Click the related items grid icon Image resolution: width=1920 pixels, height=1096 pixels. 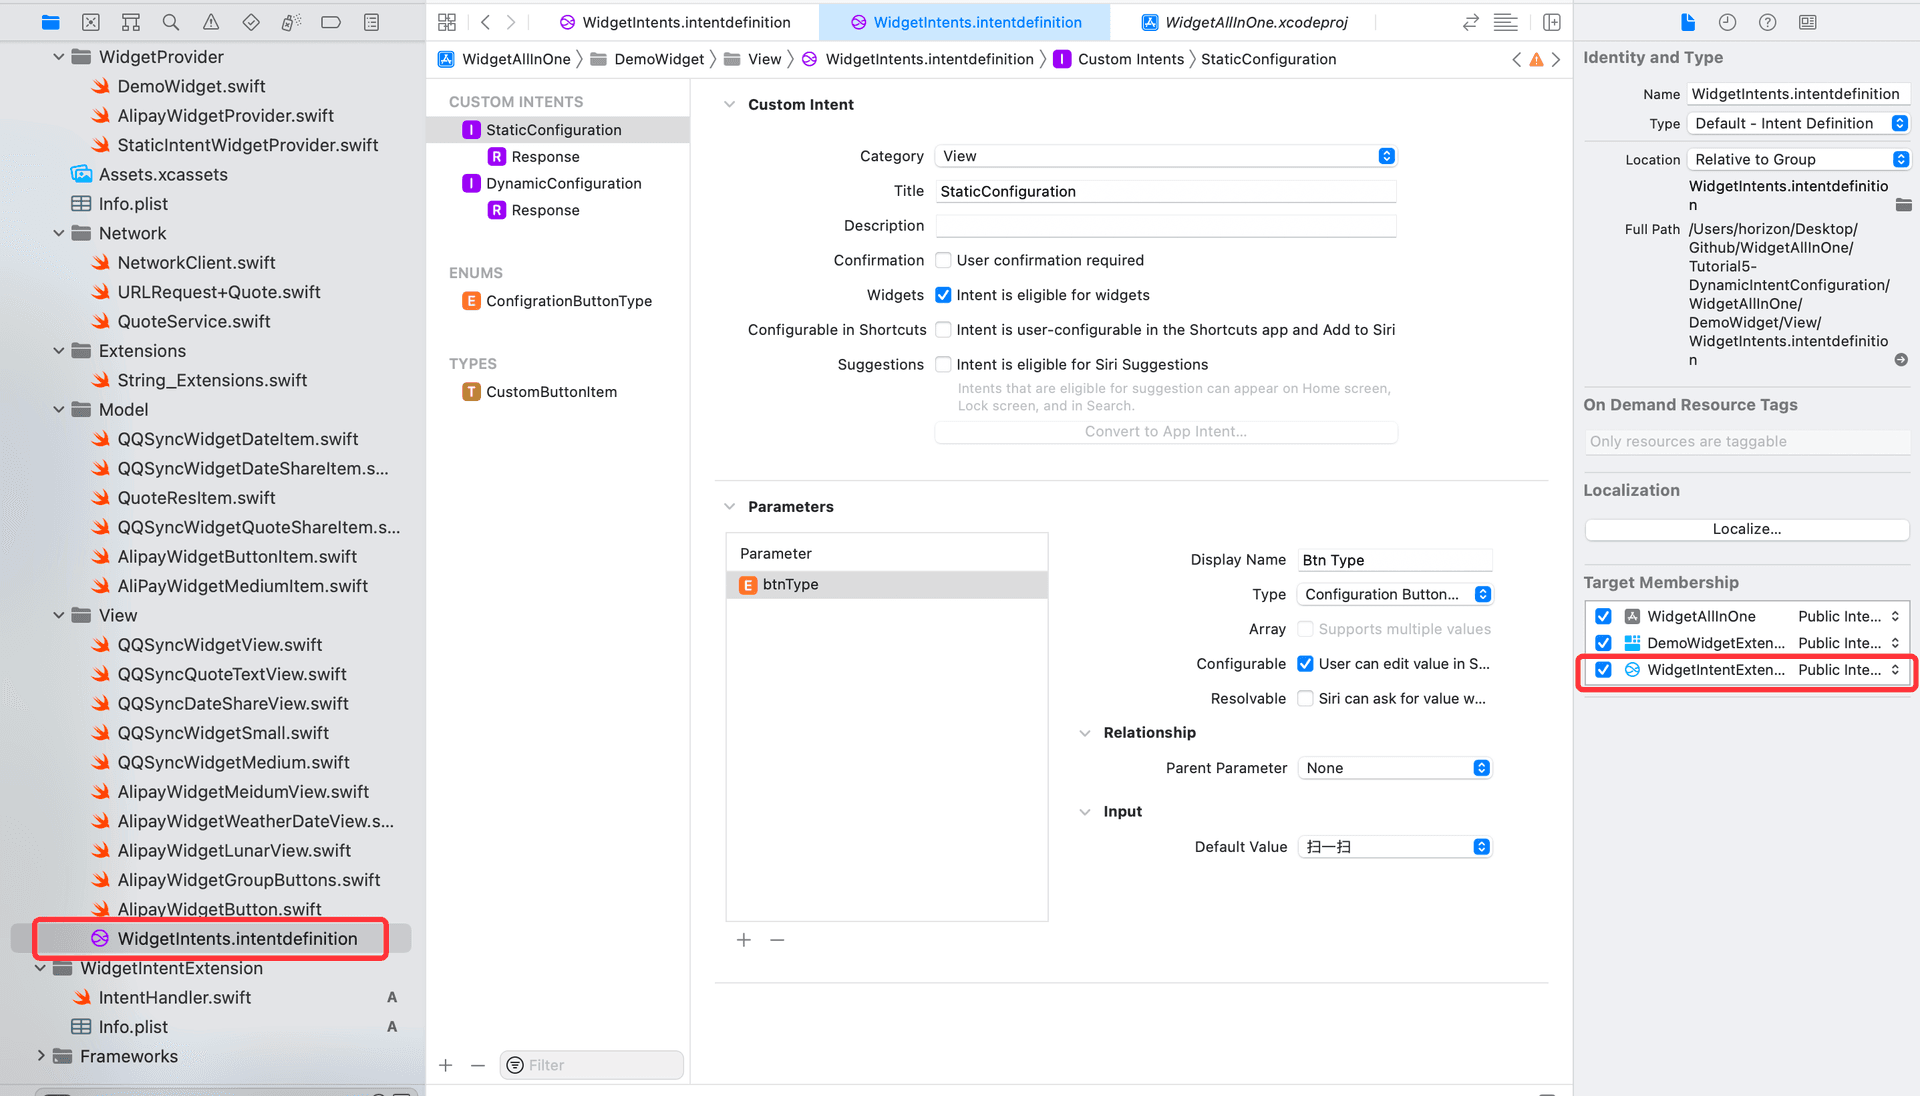(x=447, y=22)
